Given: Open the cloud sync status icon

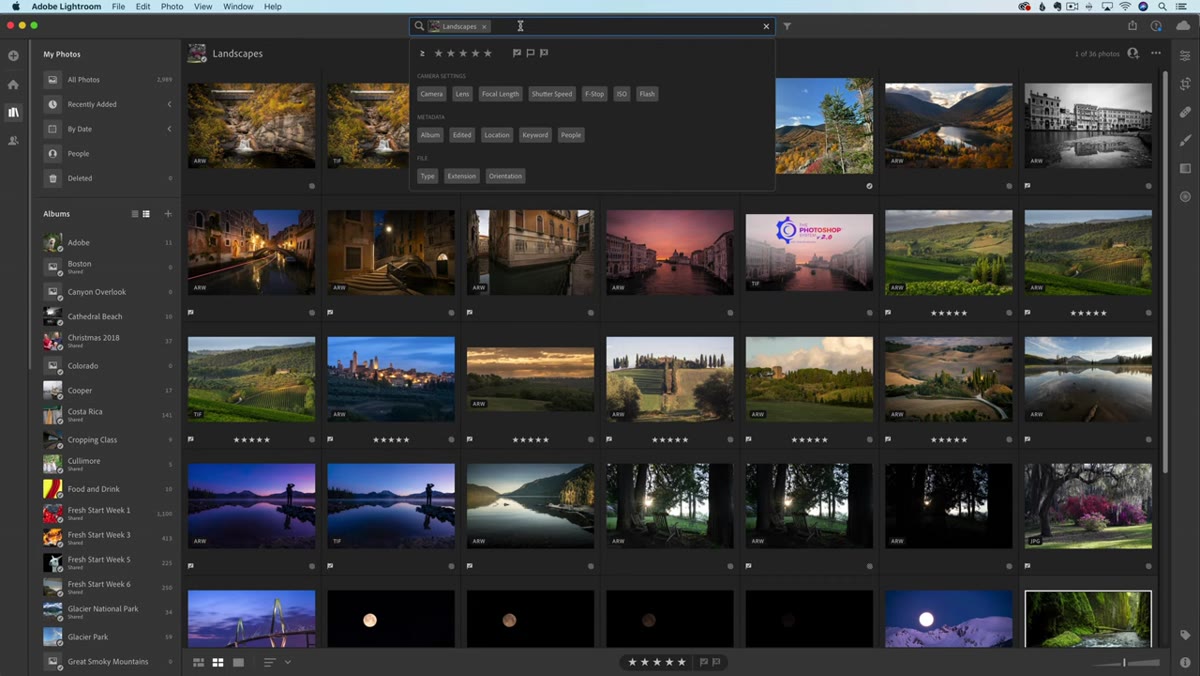Looking at the screenshot, I should [1183, 26].
